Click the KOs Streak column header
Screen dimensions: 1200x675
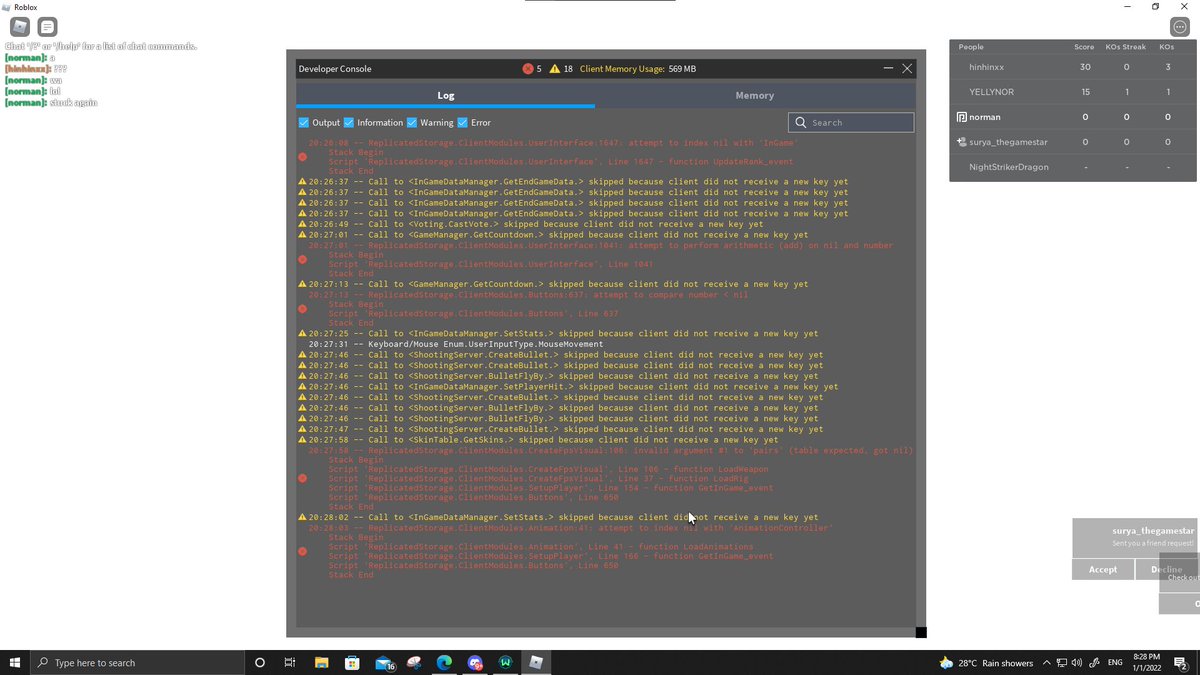pos(1126,47)
